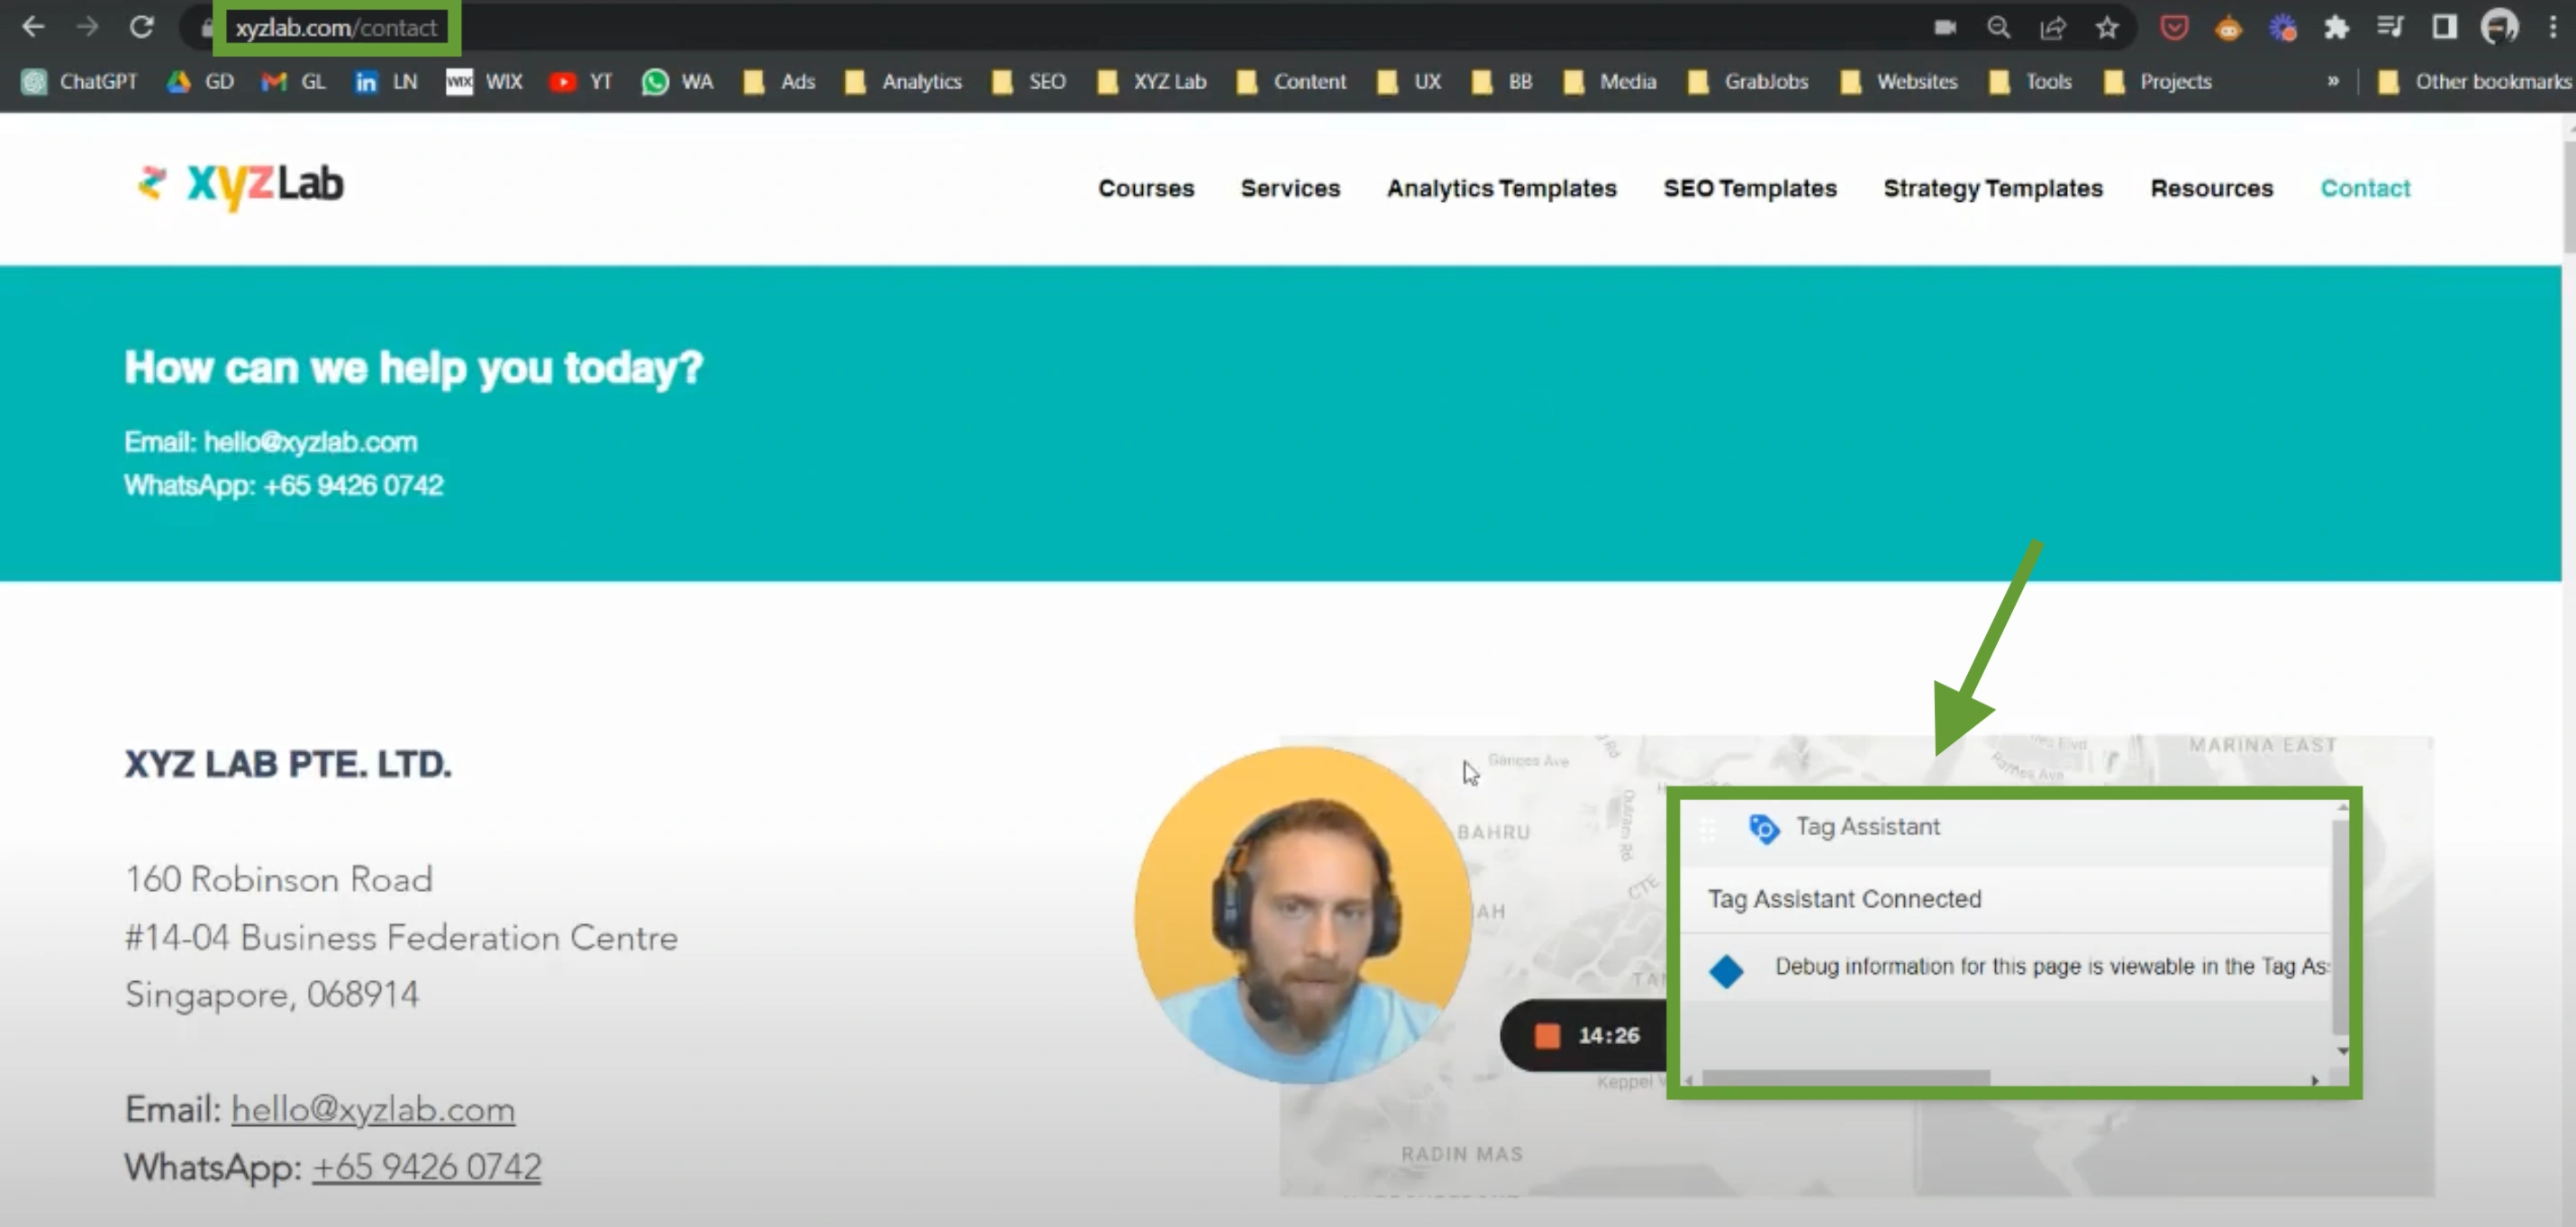Open the Courses menu item
2576x1227 pixels.
tap(1146, 188)
